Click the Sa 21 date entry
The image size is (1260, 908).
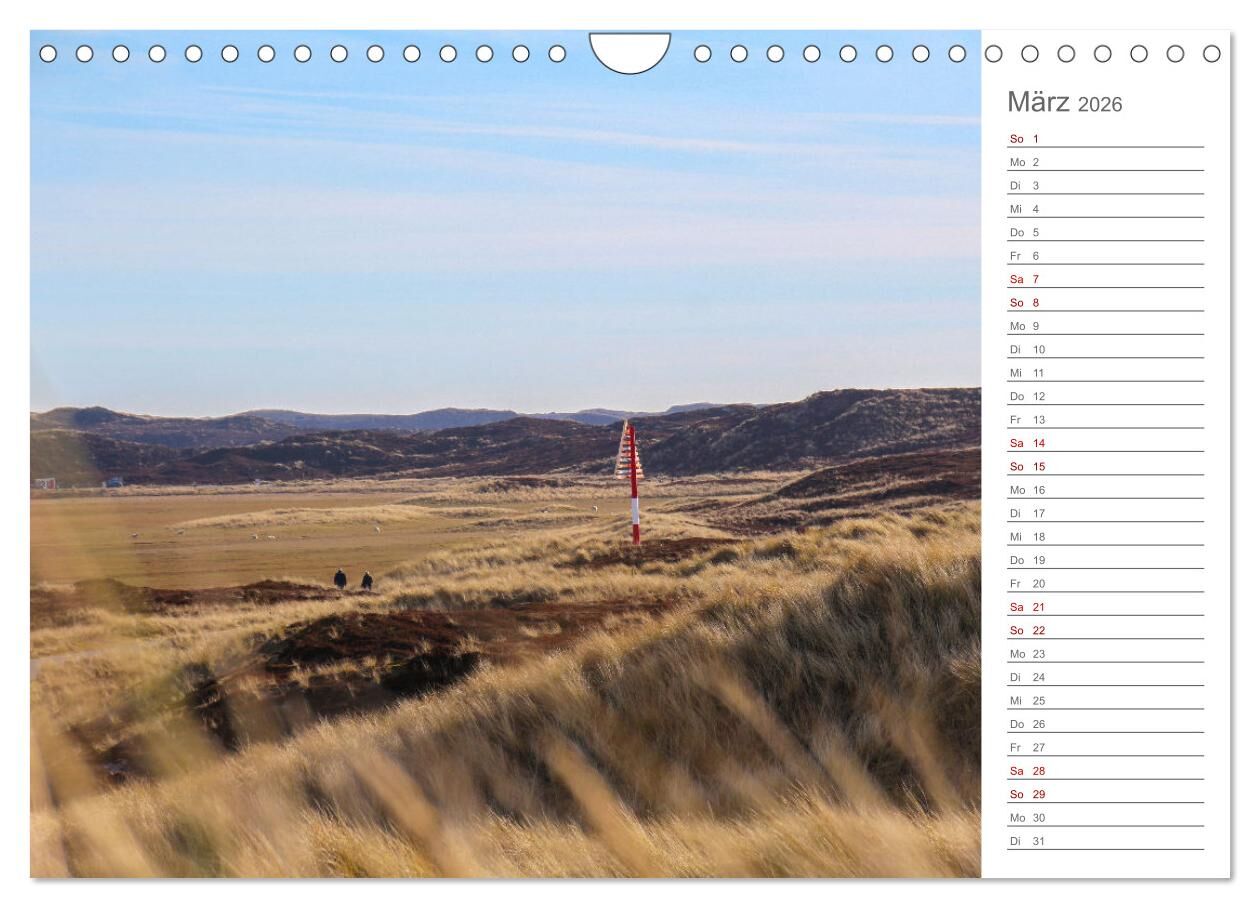1105,607
